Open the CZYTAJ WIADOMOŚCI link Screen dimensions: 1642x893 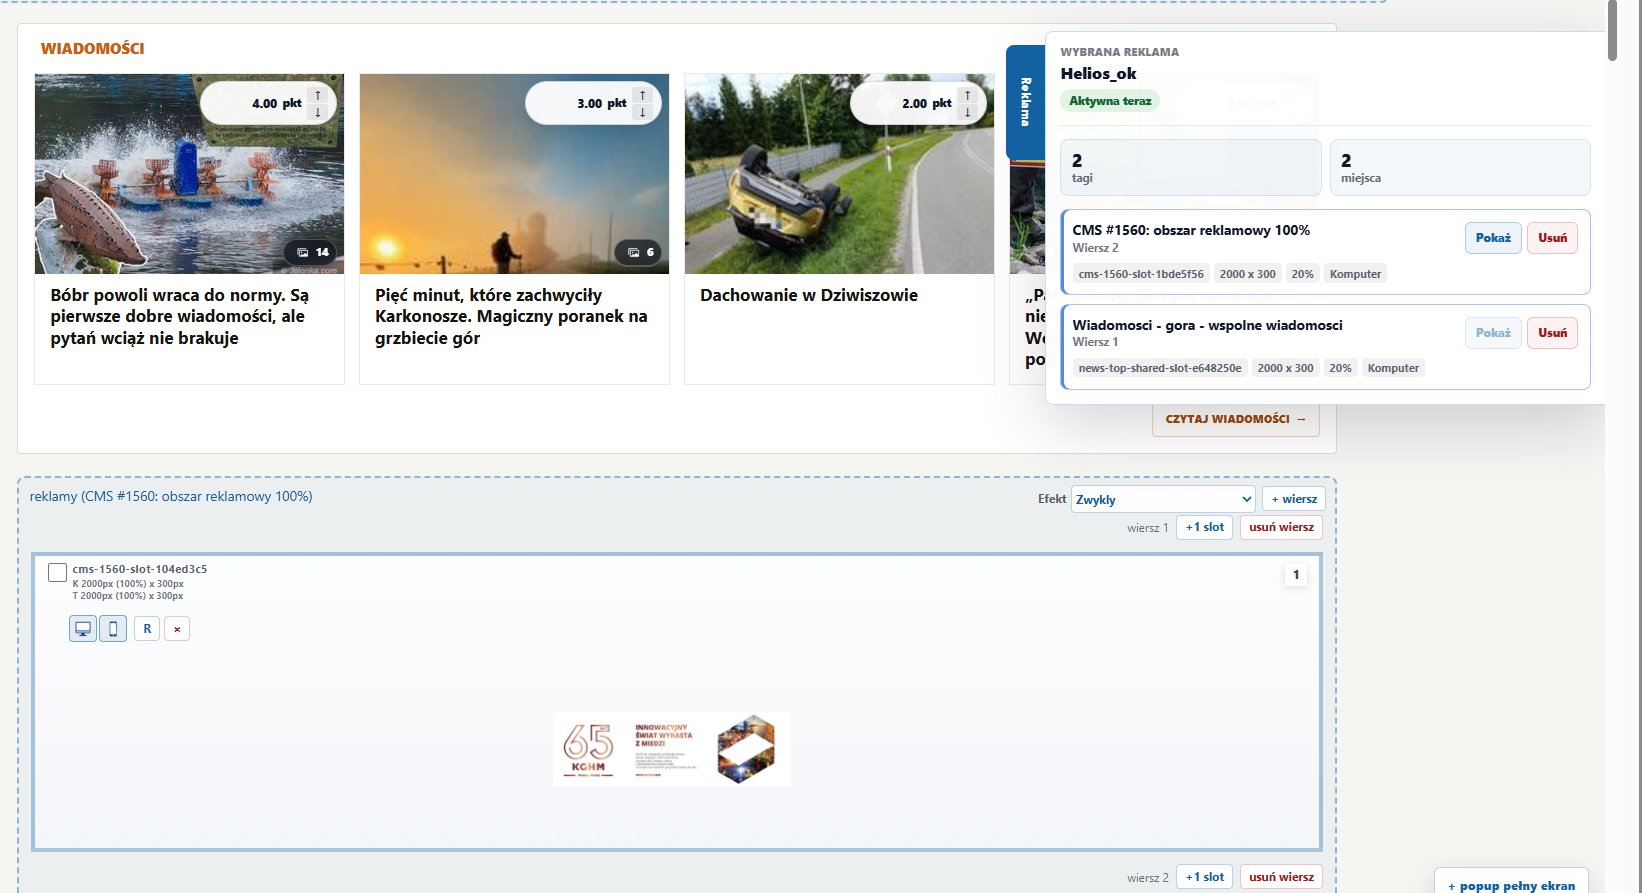(1236, 419)
